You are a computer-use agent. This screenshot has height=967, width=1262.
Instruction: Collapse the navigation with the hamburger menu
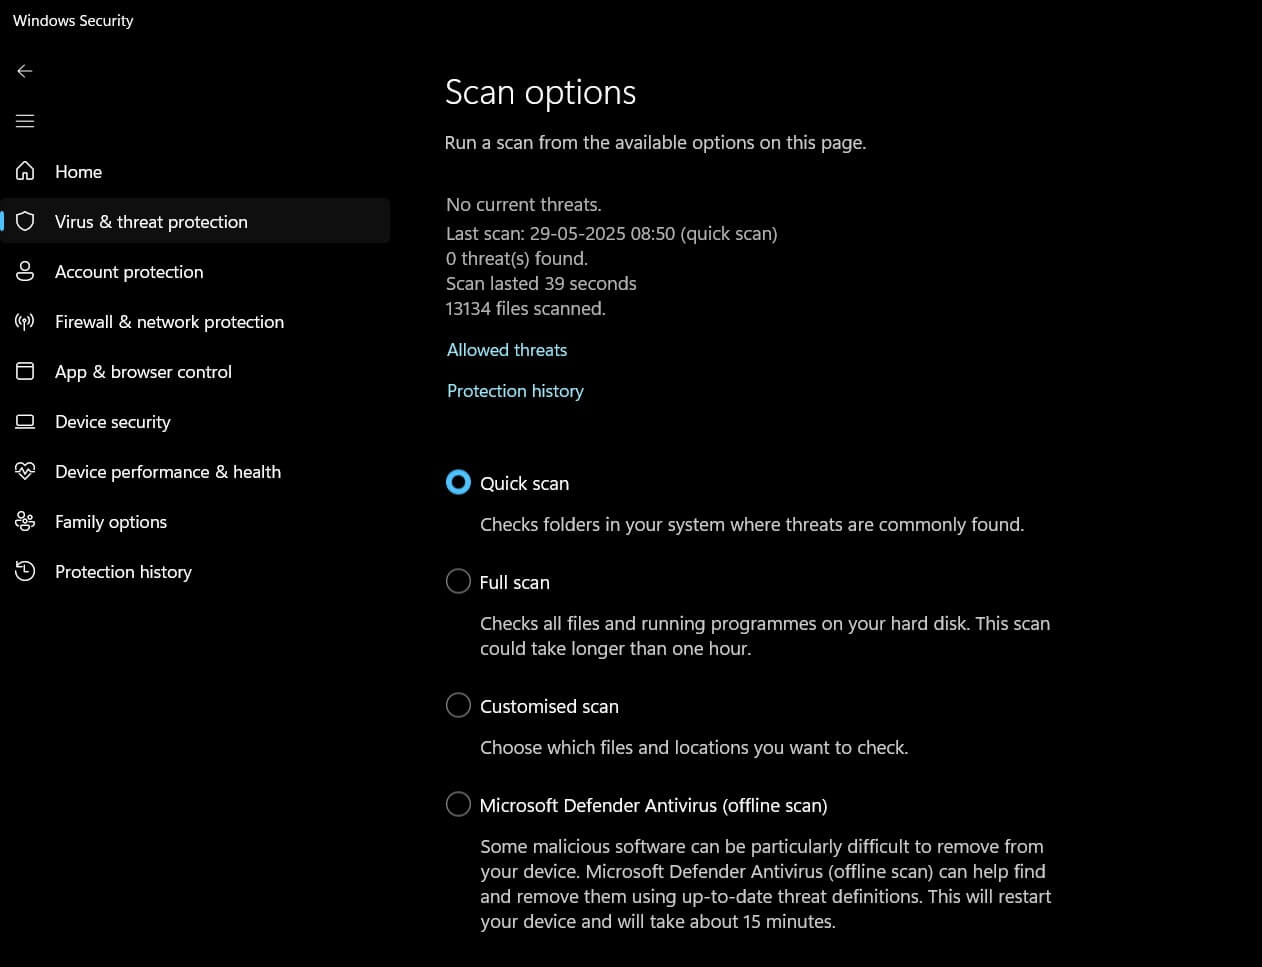[x=24, y=120]
